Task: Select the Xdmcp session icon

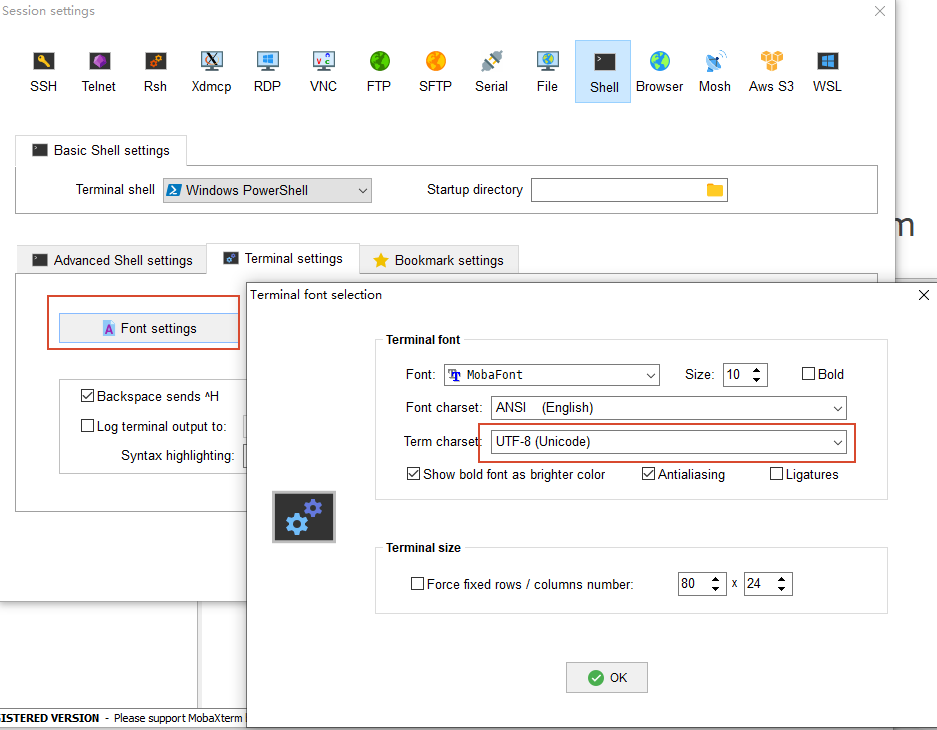Action: (x=212, y=72)
